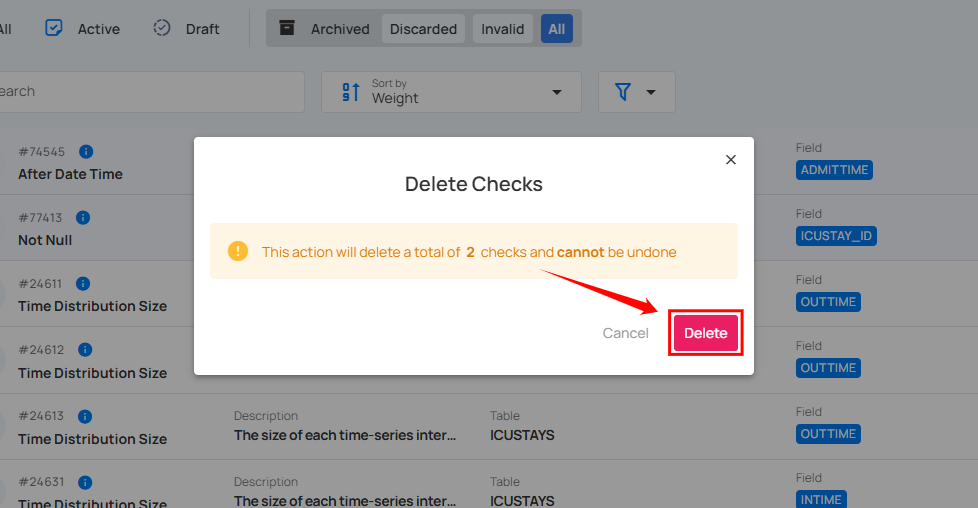Click the search input field
Image resolution: width=978 pixels, height=508 pixels.
pos(152,92)
